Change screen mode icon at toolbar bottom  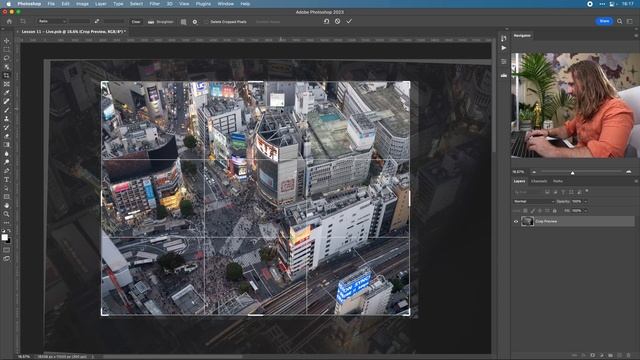click(7, 258)
